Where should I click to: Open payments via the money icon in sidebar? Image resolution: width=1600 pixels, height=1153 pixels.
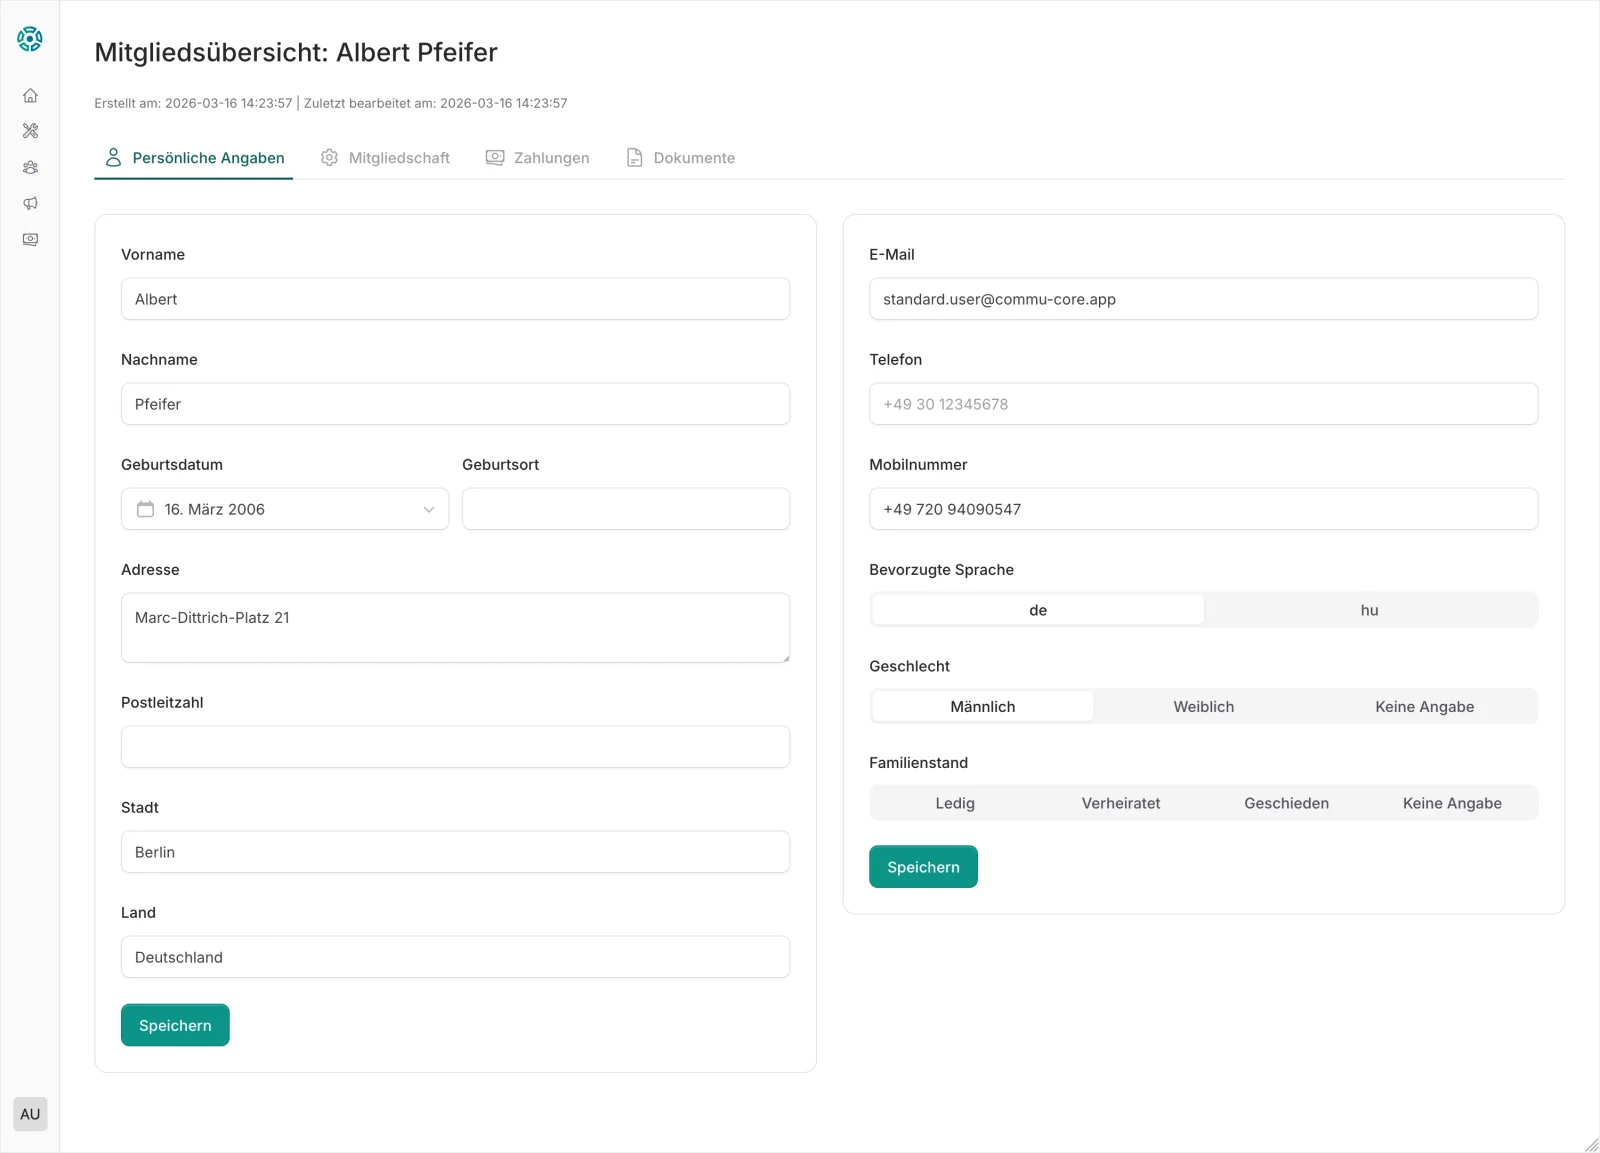pos(30,239)
